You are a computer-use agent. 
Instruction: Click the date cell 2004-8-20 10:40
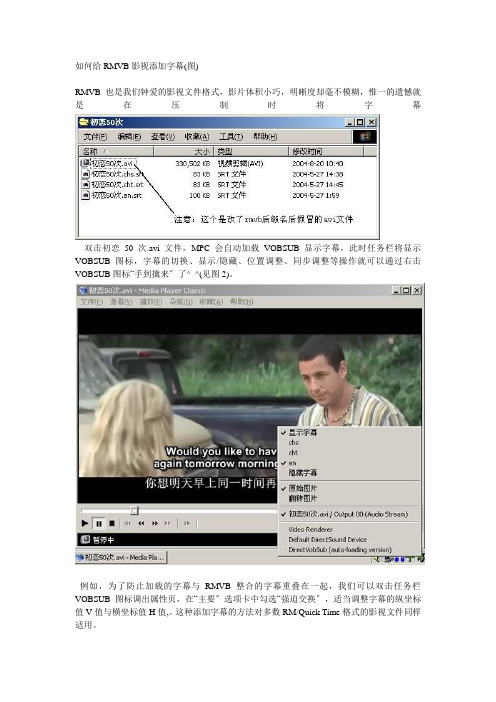click(x=318, y=163)
